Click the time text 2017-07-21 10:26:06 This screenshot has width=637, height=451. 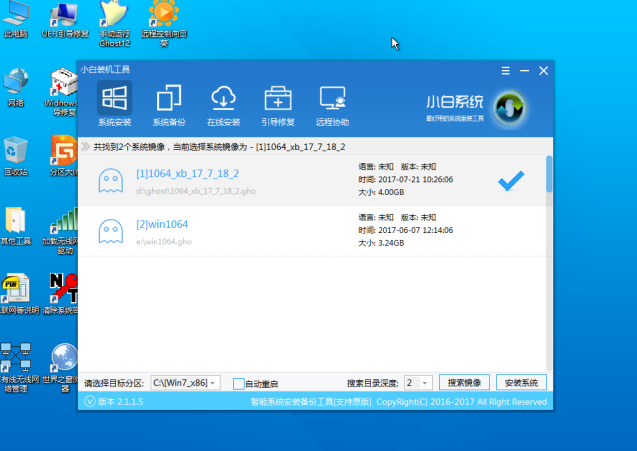click(416, 180)
